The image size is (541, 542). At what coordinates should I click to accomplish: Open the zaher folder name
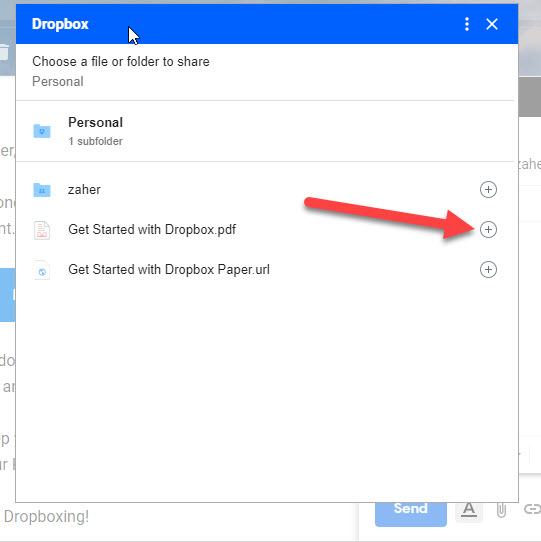pyautogui.click(x=84, y=189)
